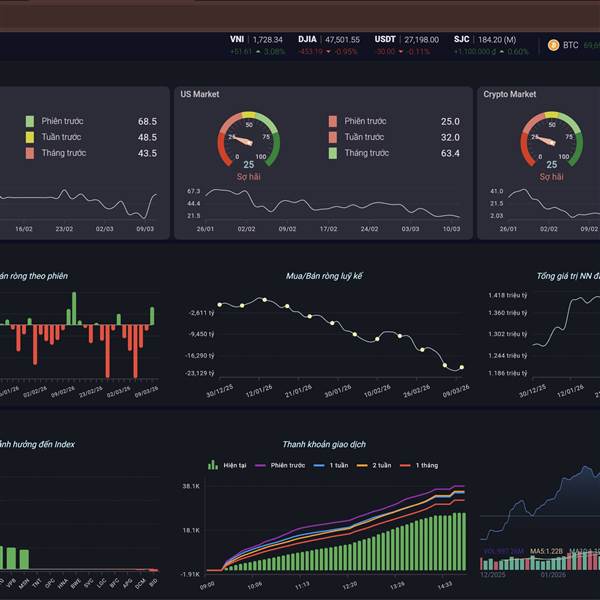Toggle the red 1 tháng series legend

pyautogui.click(x=419, y=465)
